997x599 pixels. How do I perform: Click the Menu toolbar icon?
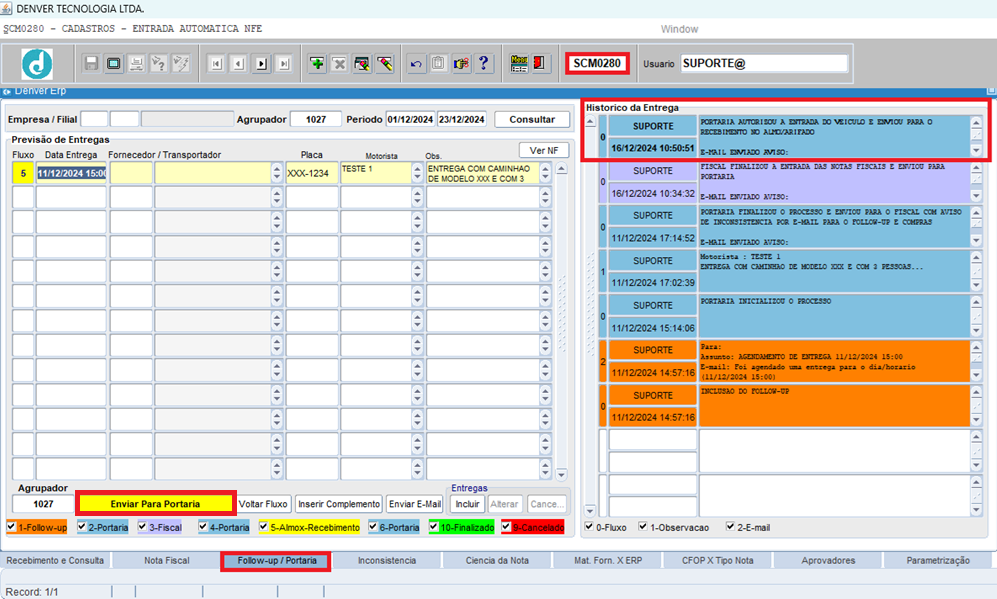point(519,64)
